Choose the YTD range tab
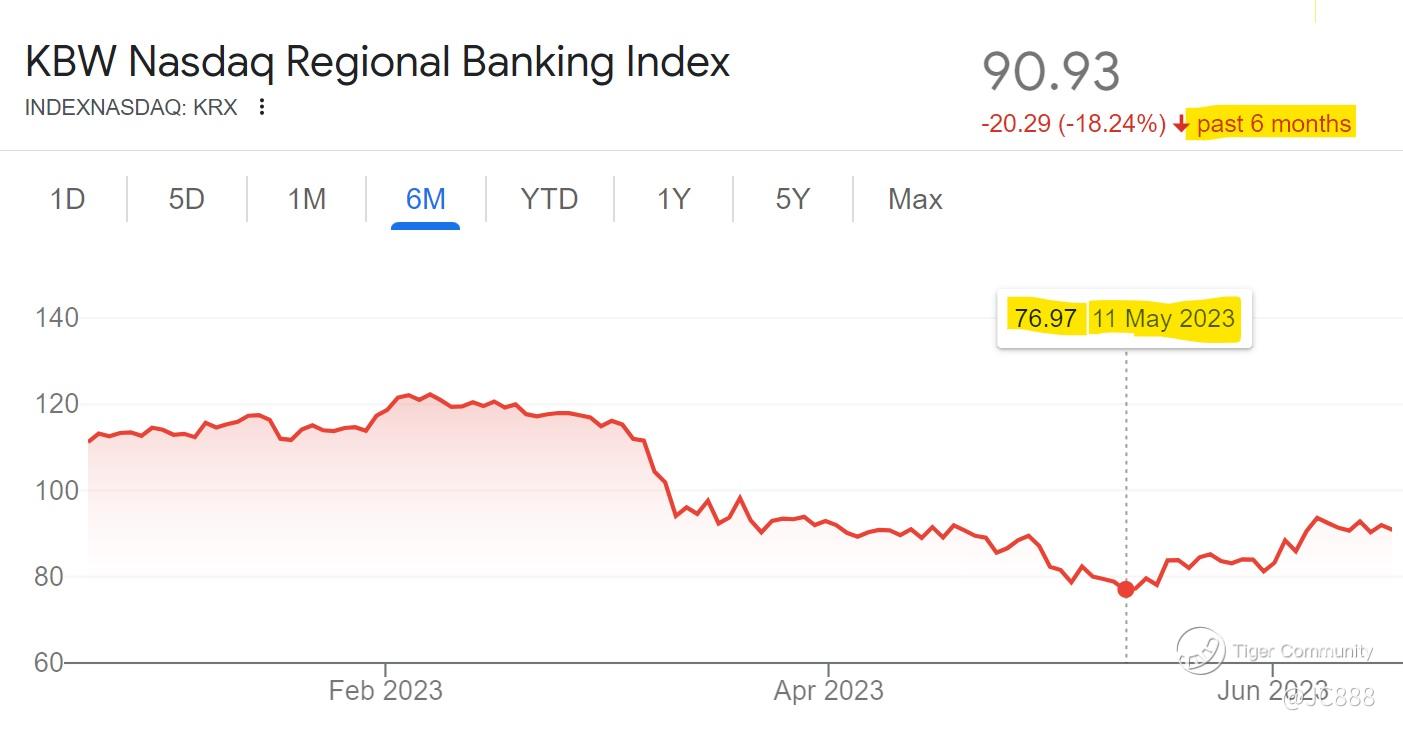Image resolution: width=1403 pixels, height=729 pixels. [x=549, y=199]
